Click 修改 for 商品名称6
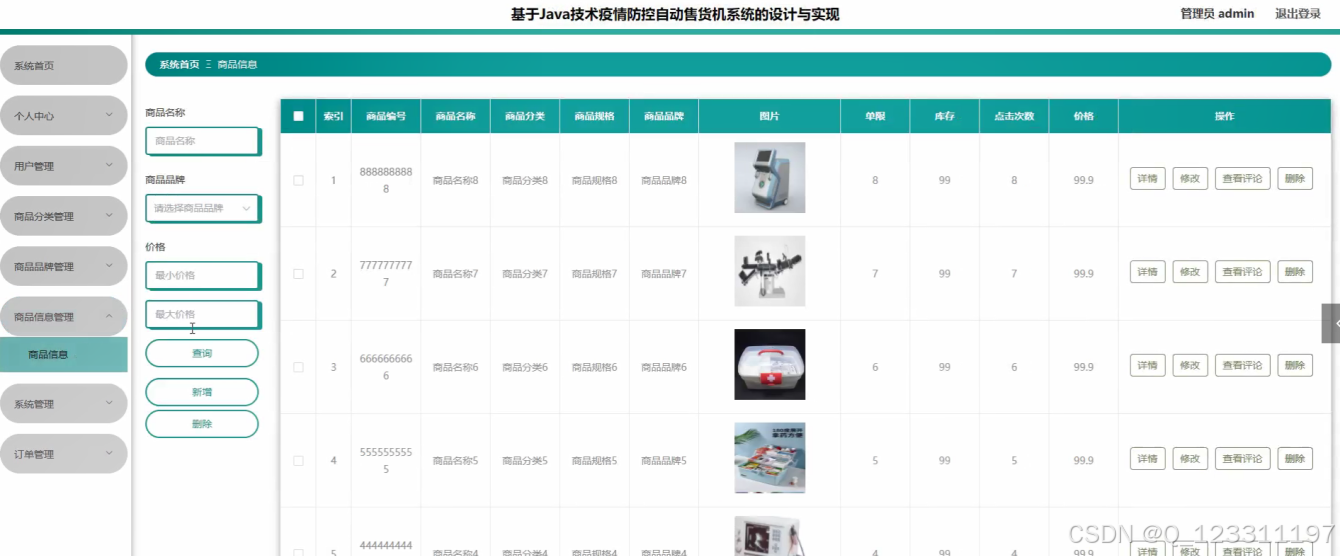 [x=1190, y=366]
